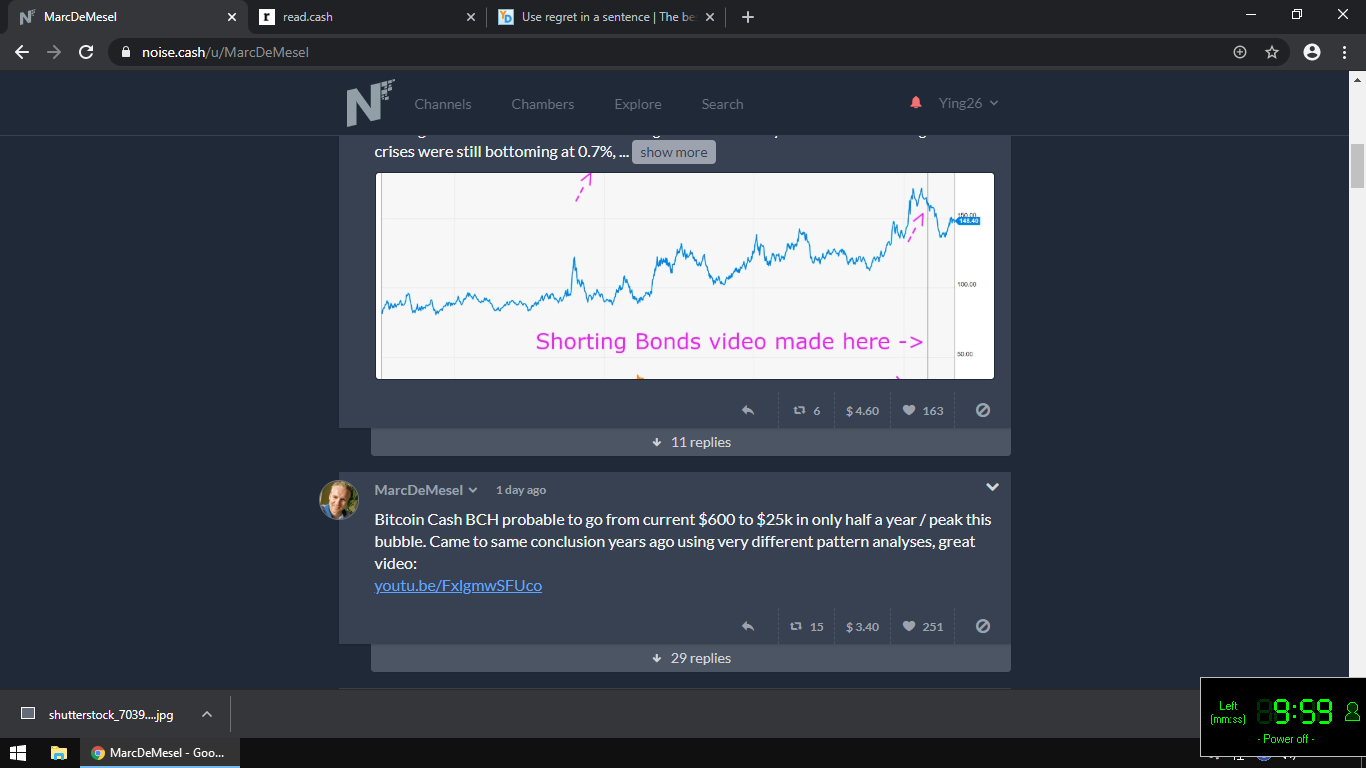Open the Shorting Bonds chart image
This screenshot has width=1366, height=768.
coord(685,276)
